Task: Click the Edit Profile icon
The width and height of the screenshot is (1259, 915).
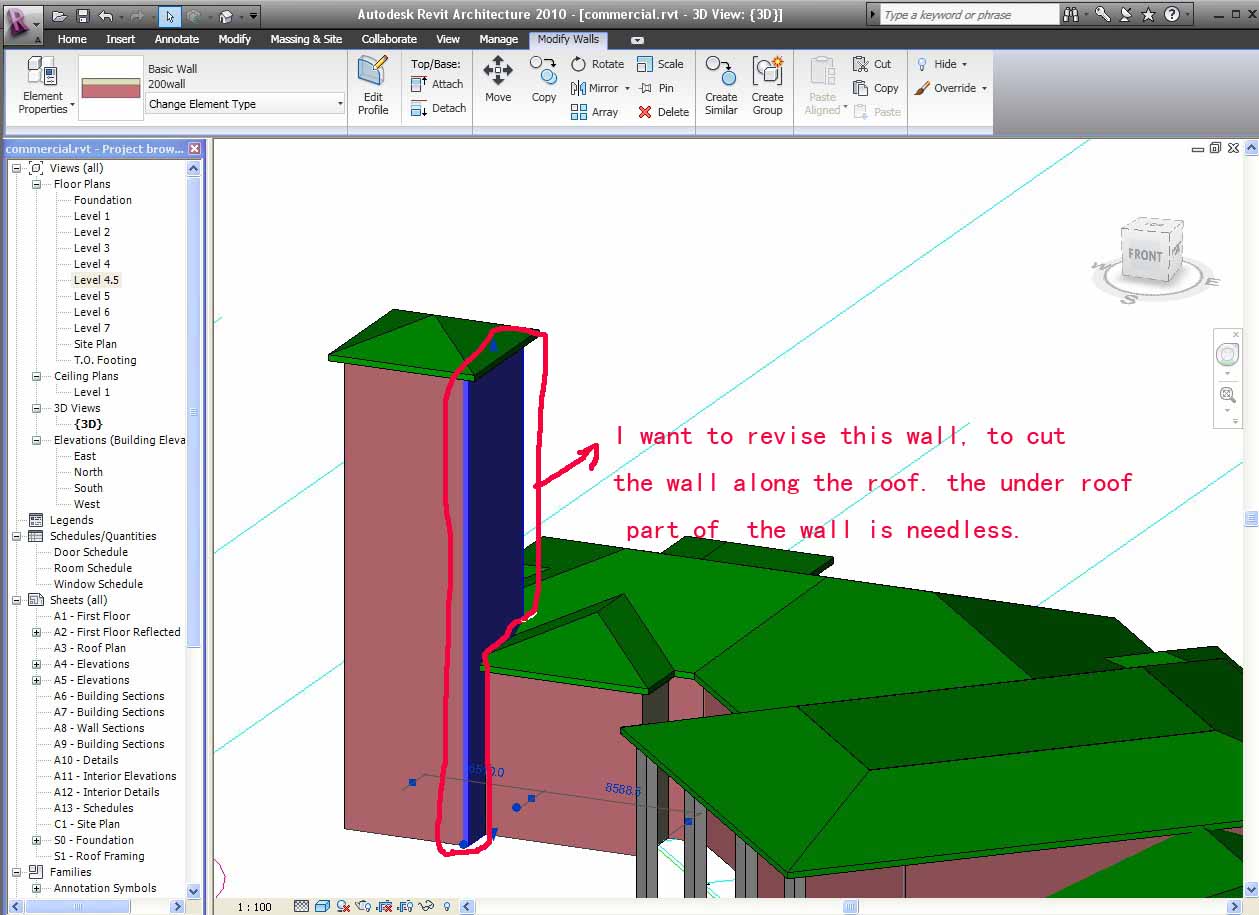Action: pos(373,84)
